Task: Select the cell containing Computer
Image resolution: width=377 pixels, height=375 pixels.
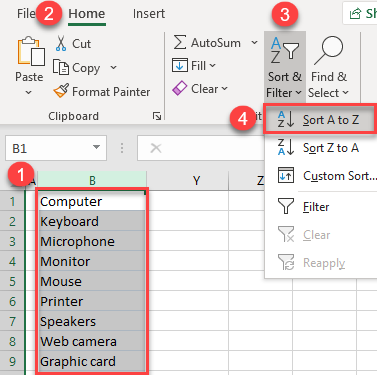Action: pos(92,201)
